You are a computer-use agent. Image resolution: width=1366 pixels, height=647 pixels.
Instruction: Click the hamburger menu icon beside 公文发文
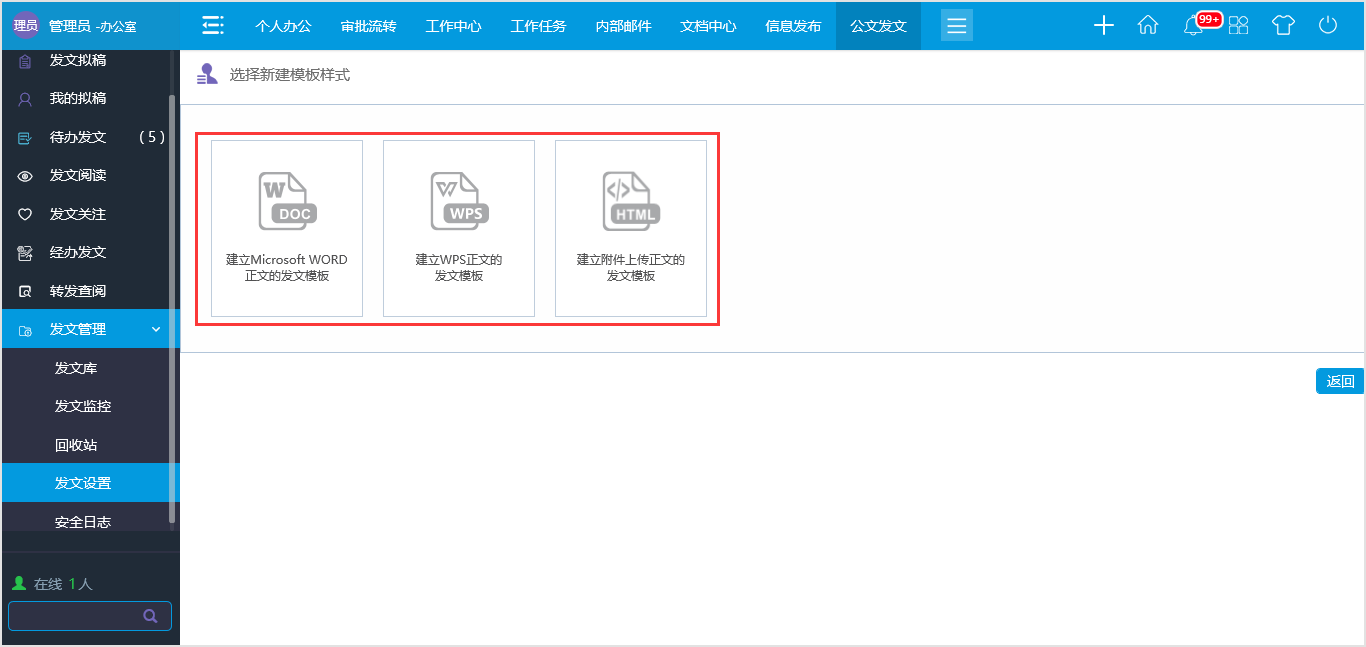pos(956,24)
